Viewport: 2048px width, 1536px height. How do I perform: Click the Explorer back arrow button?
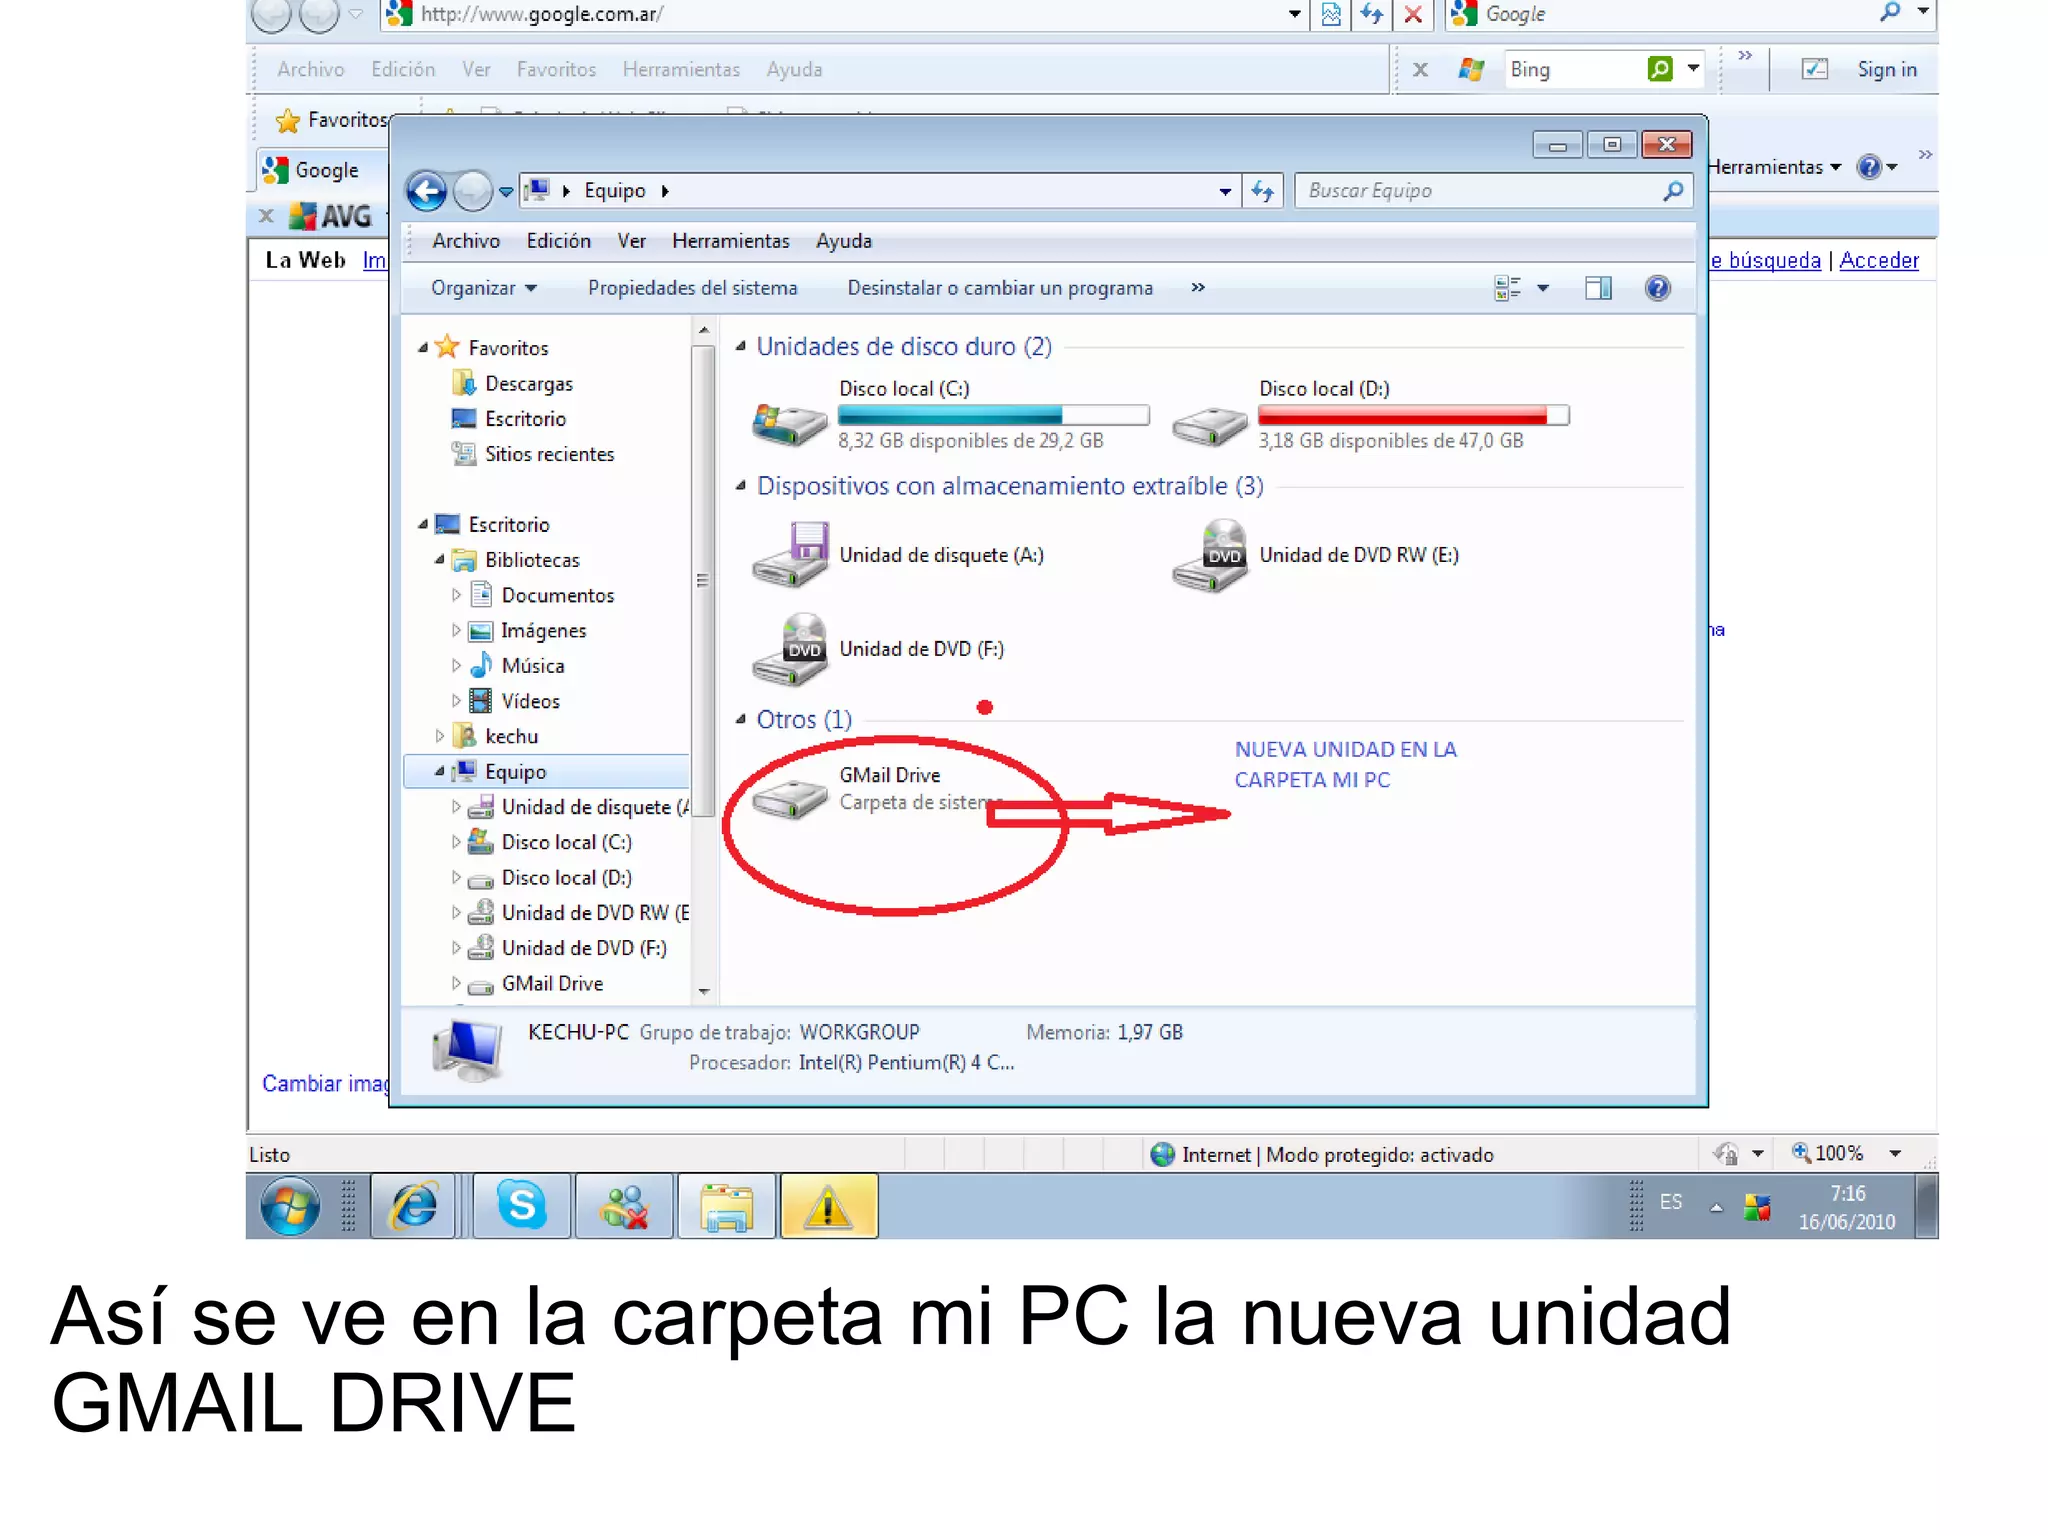(427, 190)
